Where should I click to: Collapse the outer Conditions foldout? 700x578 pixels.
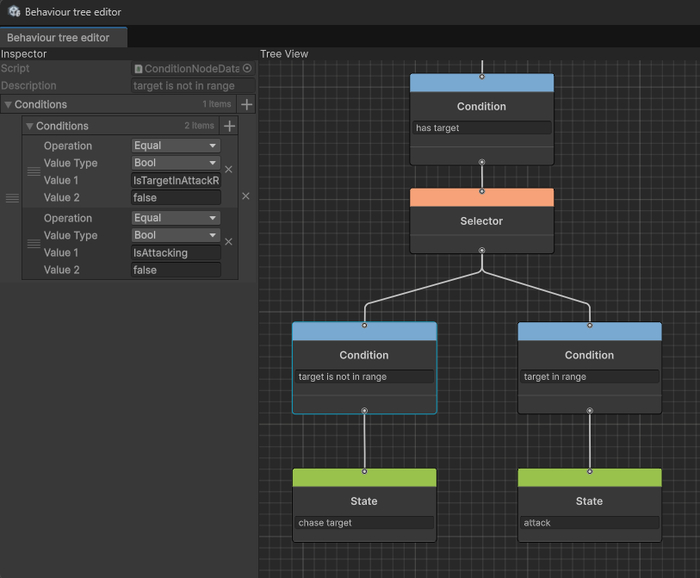(8, 105)
